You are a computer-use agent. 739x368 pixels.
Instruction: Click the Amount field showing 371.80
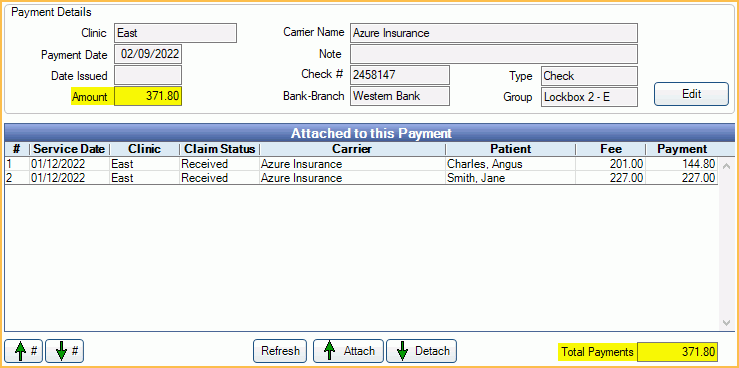point(148,97)
